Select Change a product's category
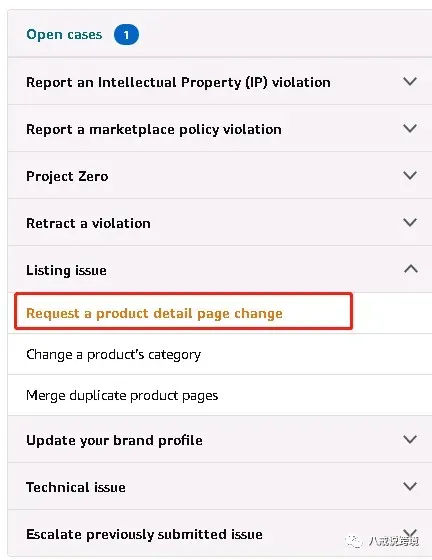432x560 pixels. [x=114, y=355]
